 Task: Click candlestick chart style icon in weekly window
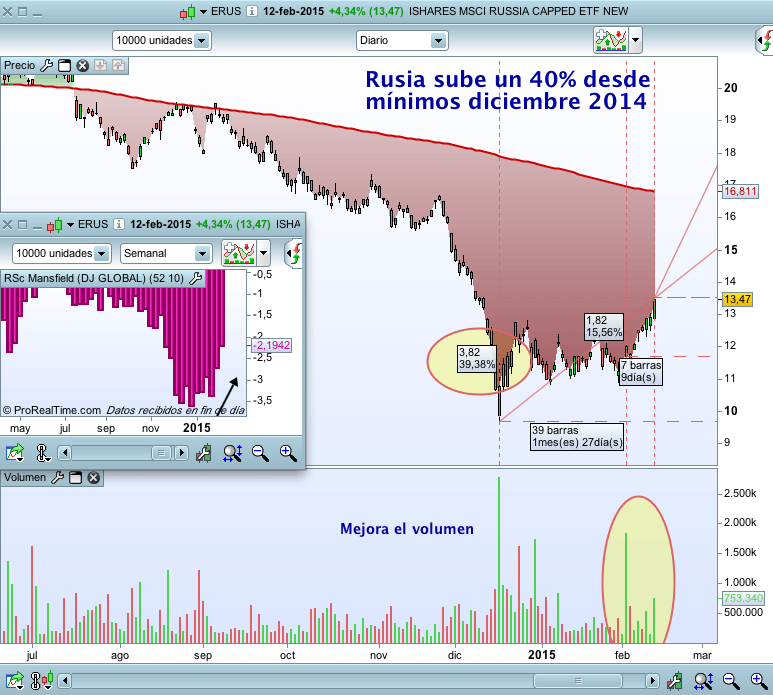point(57,224)
